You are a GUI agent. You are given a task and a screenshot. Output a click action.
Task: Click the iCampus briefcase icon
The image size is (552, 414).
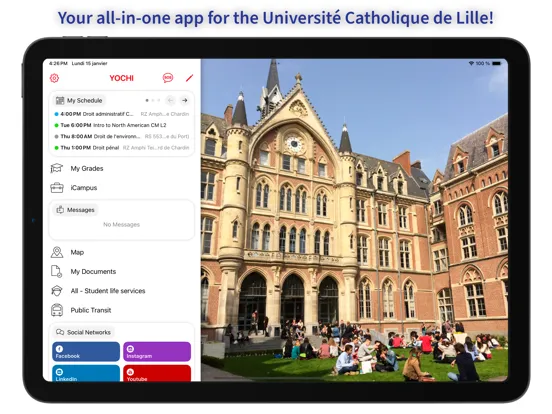[57, 188]
